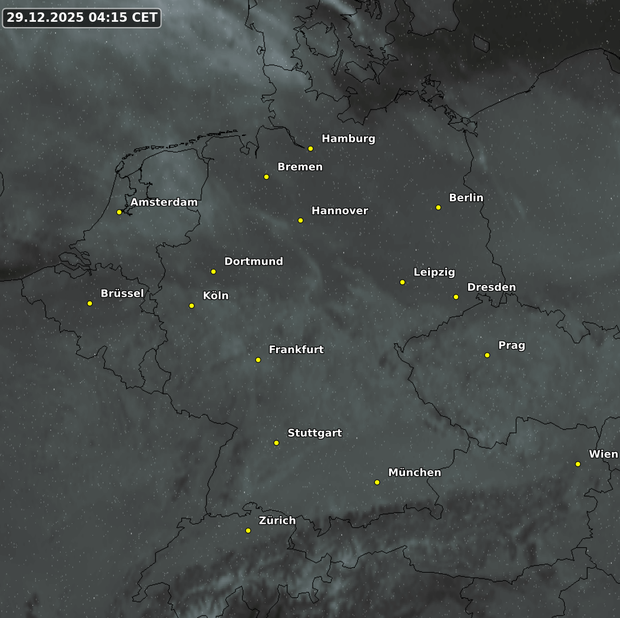
Task: Click the Hannover text label
Action: [x=339, y=211]
